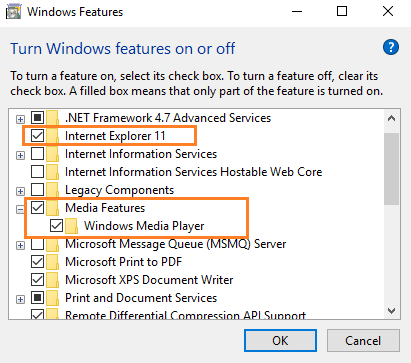Image resolution: width=411 pixels, height=363 pixels.
Task: Select the Microsoft XPS Document Writer label
Action: (149, 280)
